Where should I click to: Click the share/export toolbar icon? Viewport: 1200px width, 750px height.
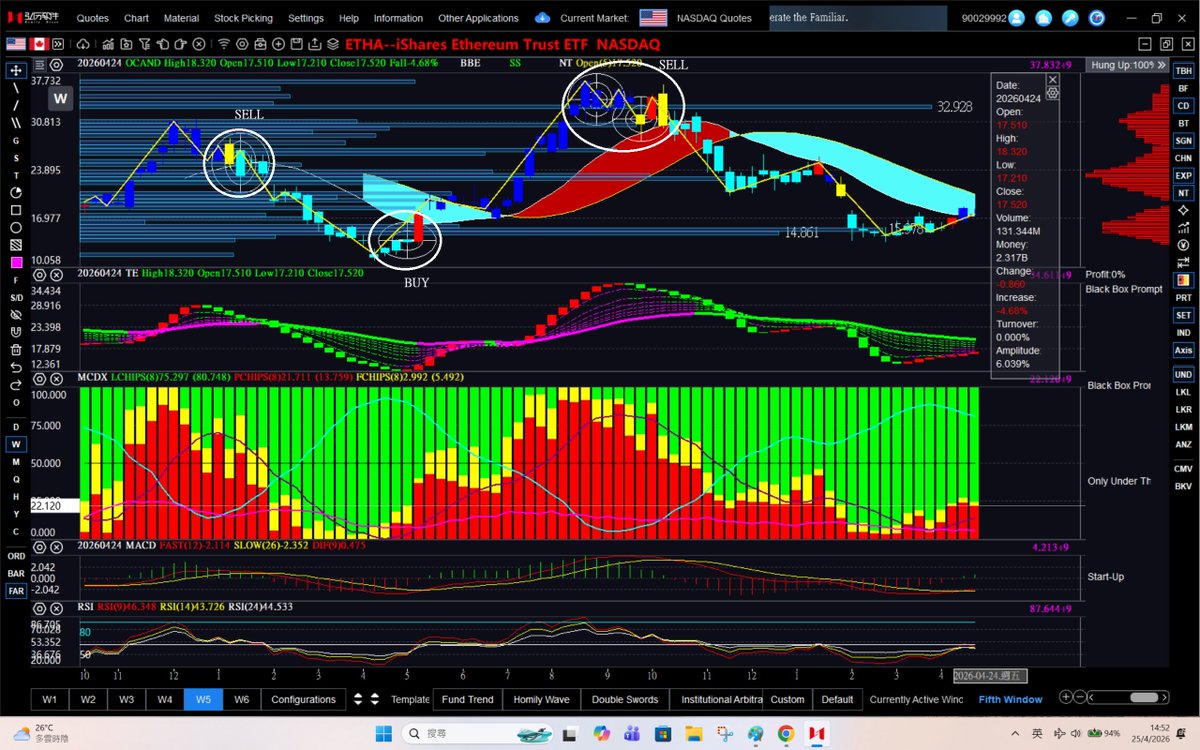coord(315,44)
